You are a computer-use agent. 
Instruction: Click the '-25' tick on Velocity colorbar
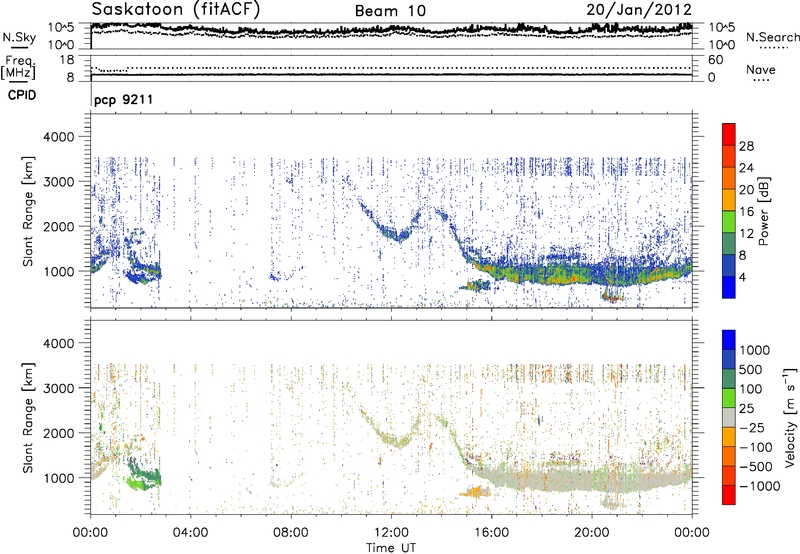point(752,427)
